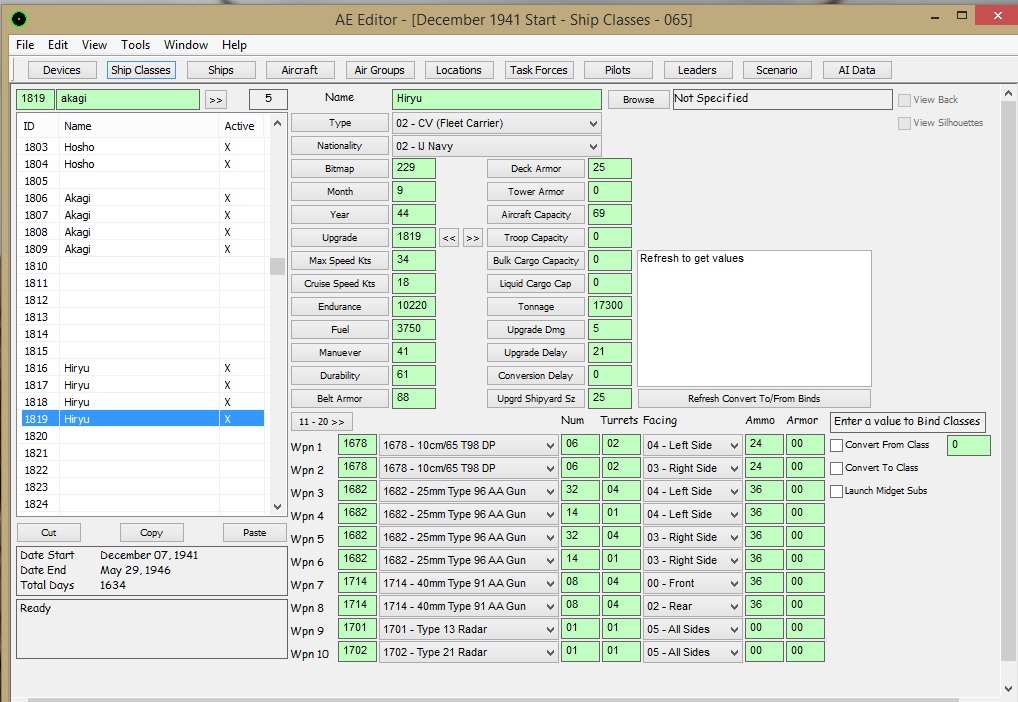This screenshot has width=1018, height=702.
Task: Open Wpn 1 facing dropdown set to Left Side
Action: click(x=692, y=446)
